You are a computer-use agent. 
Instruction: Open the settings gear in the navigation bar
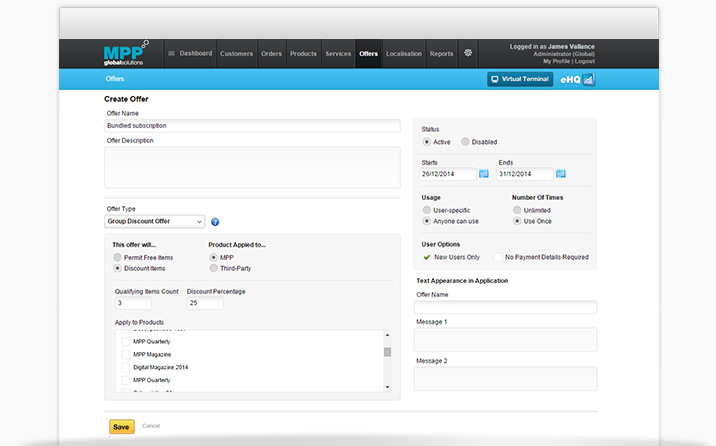(x=468, y=53)
